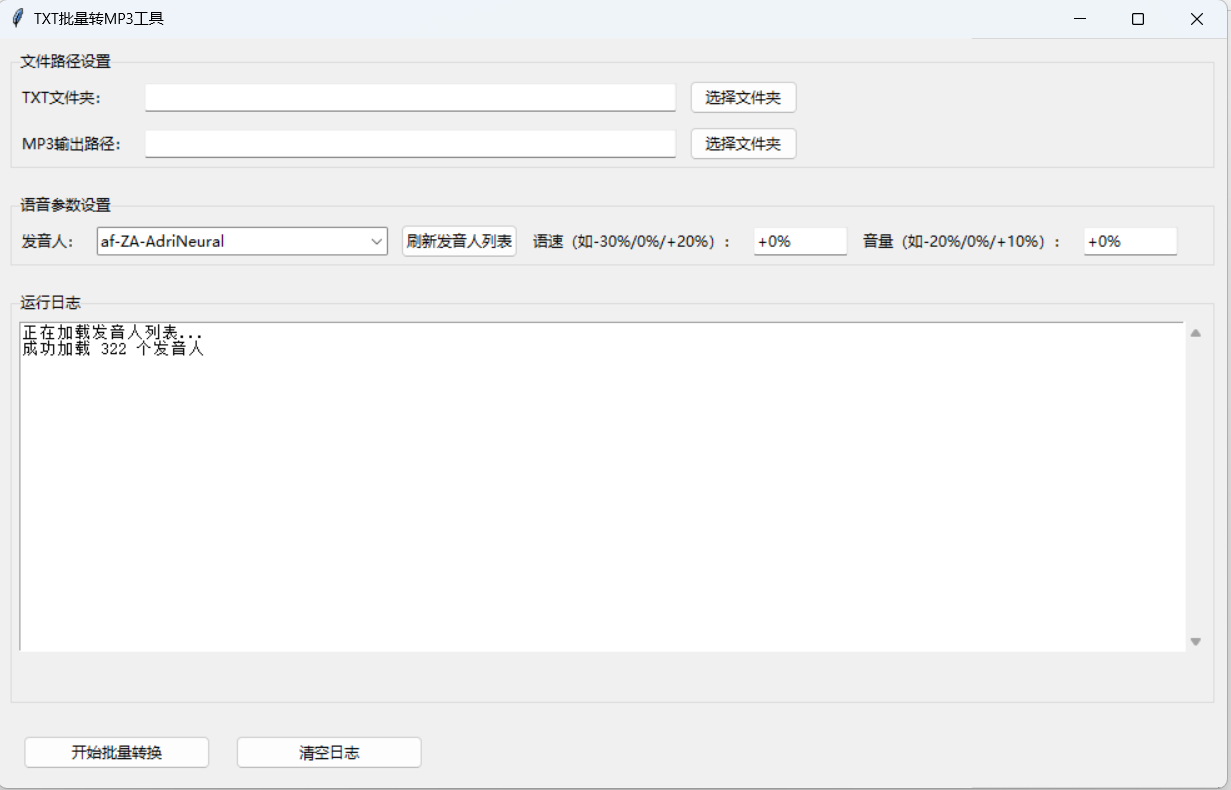Click the 选择文件夹 button for MP3输出路径

[743, 143]
